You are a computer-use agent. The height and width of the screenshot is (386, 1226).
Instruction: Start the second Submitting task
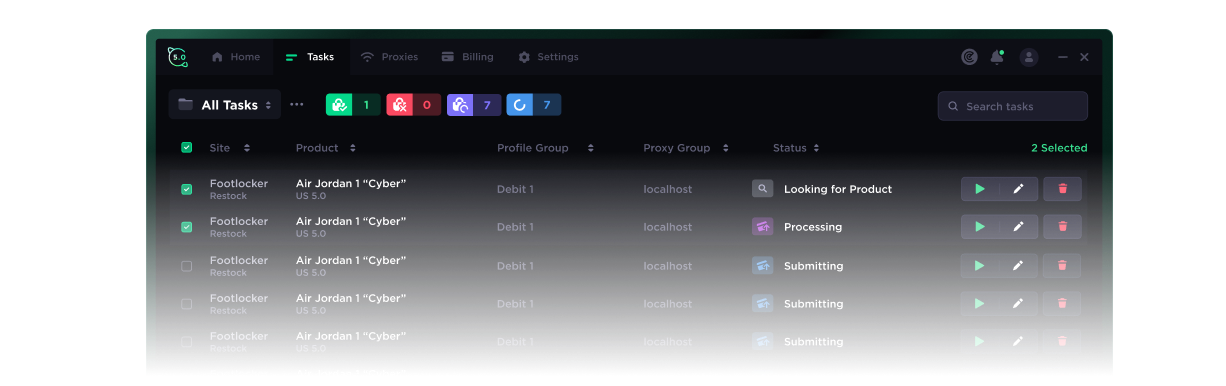(980, 304)
